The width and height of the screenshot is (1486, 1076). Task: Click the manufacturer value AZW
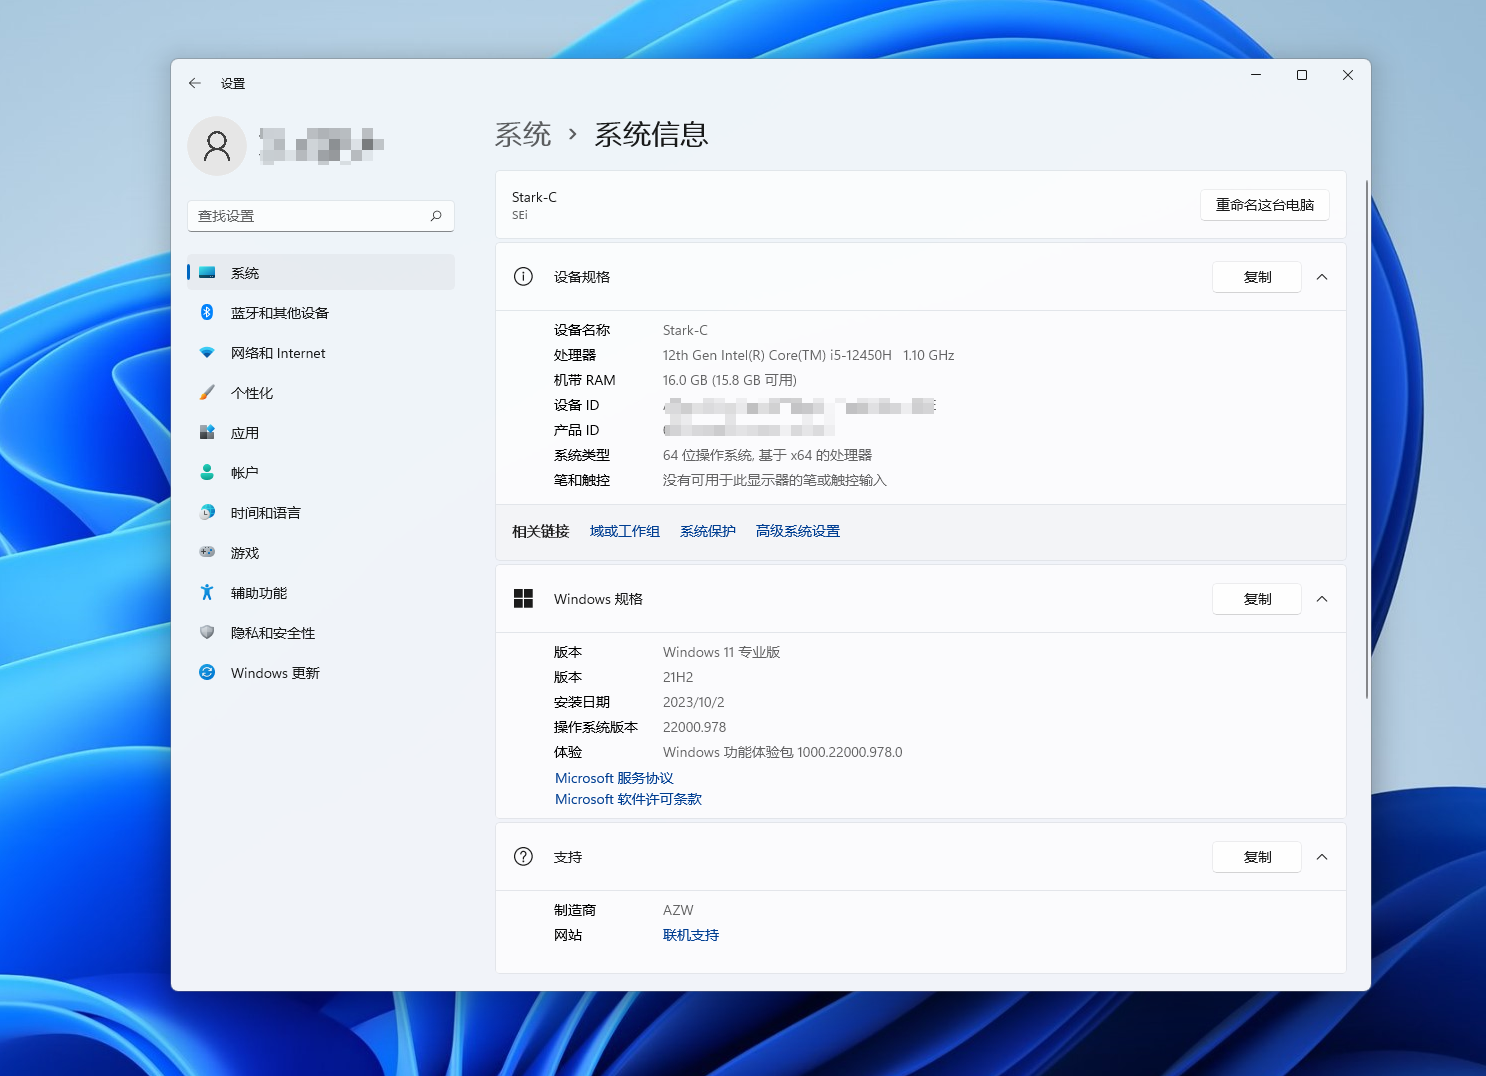(678, 910)
